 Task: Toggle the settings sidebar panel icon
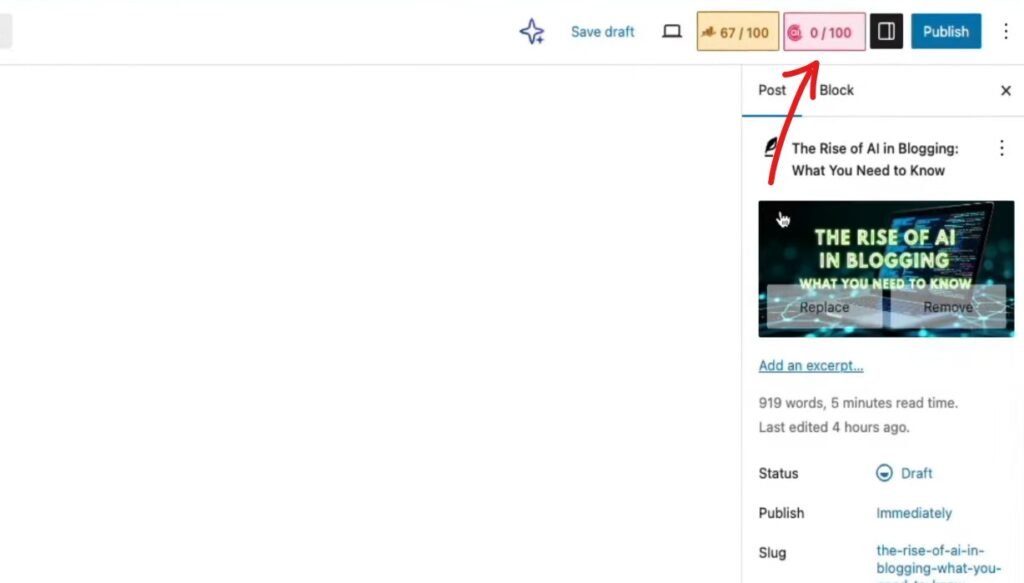[x=886, y=32]
